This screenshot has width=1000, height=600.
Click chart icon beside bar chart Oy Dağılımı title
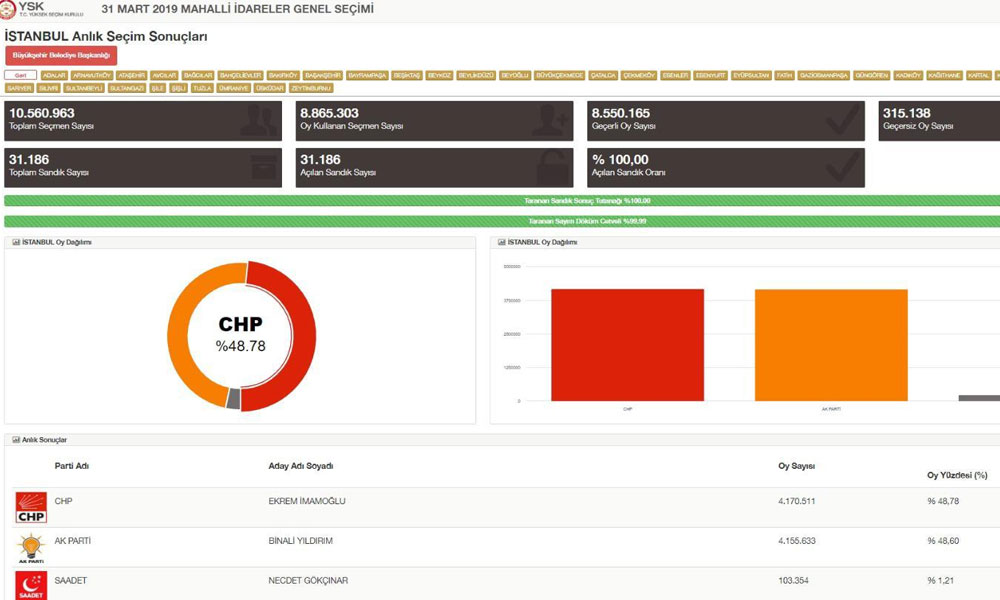tap(501, 243)
